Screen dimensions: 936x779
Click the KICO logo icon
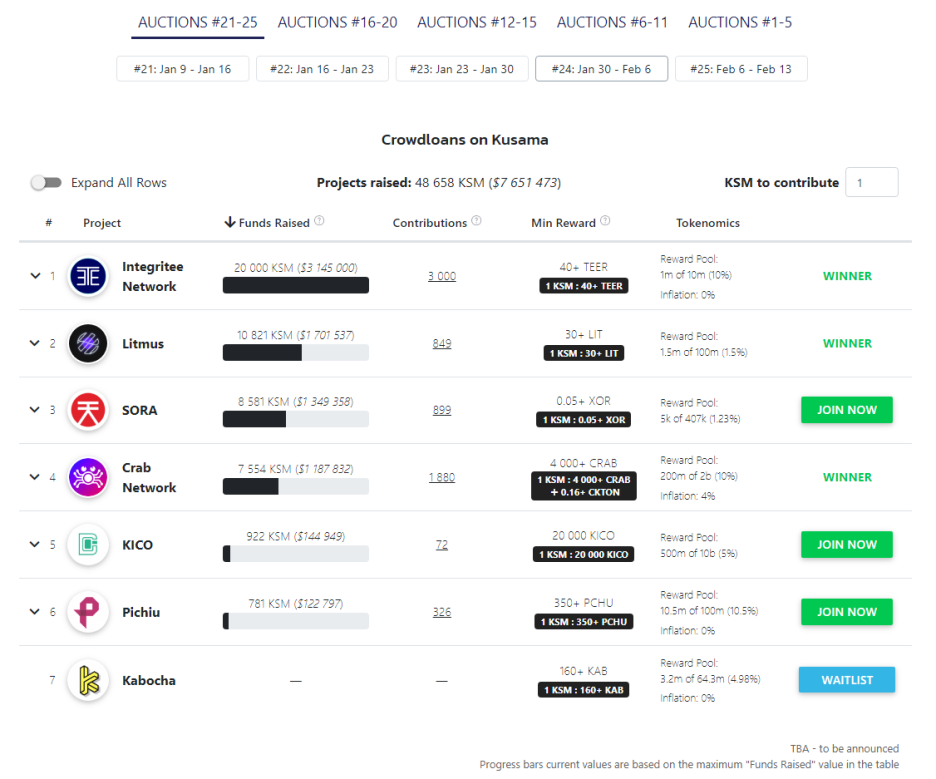[x=88, y=545]
